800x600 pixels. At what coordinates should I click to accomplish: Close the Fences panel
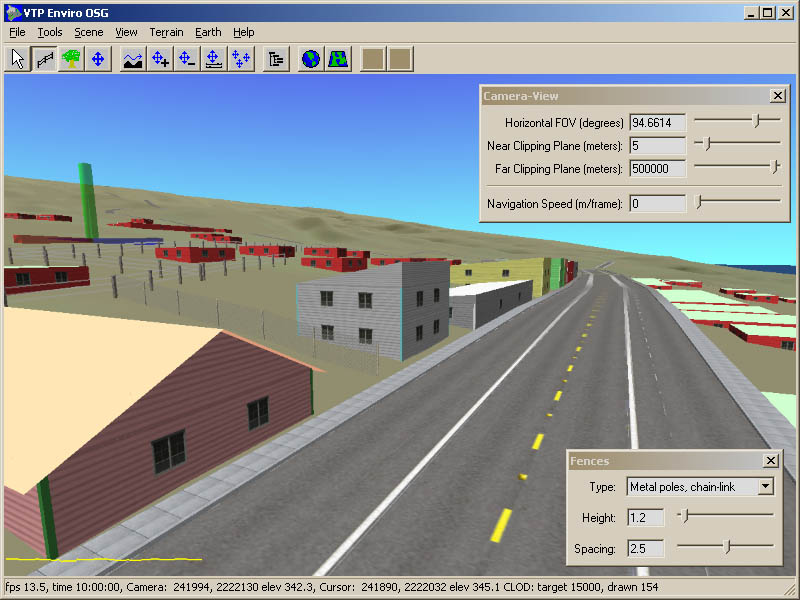click(x=770, y=461)
